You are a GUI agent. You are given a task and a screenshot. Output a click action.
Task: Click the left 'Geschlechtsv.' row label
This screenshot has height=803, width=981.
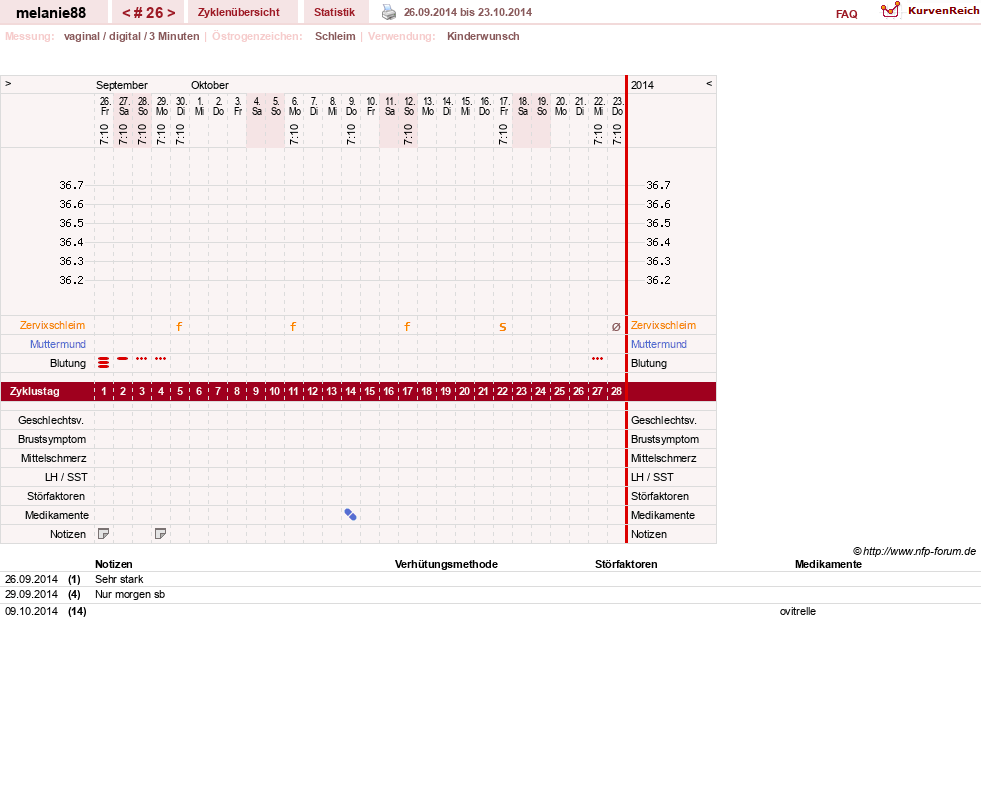coord(51,421)
